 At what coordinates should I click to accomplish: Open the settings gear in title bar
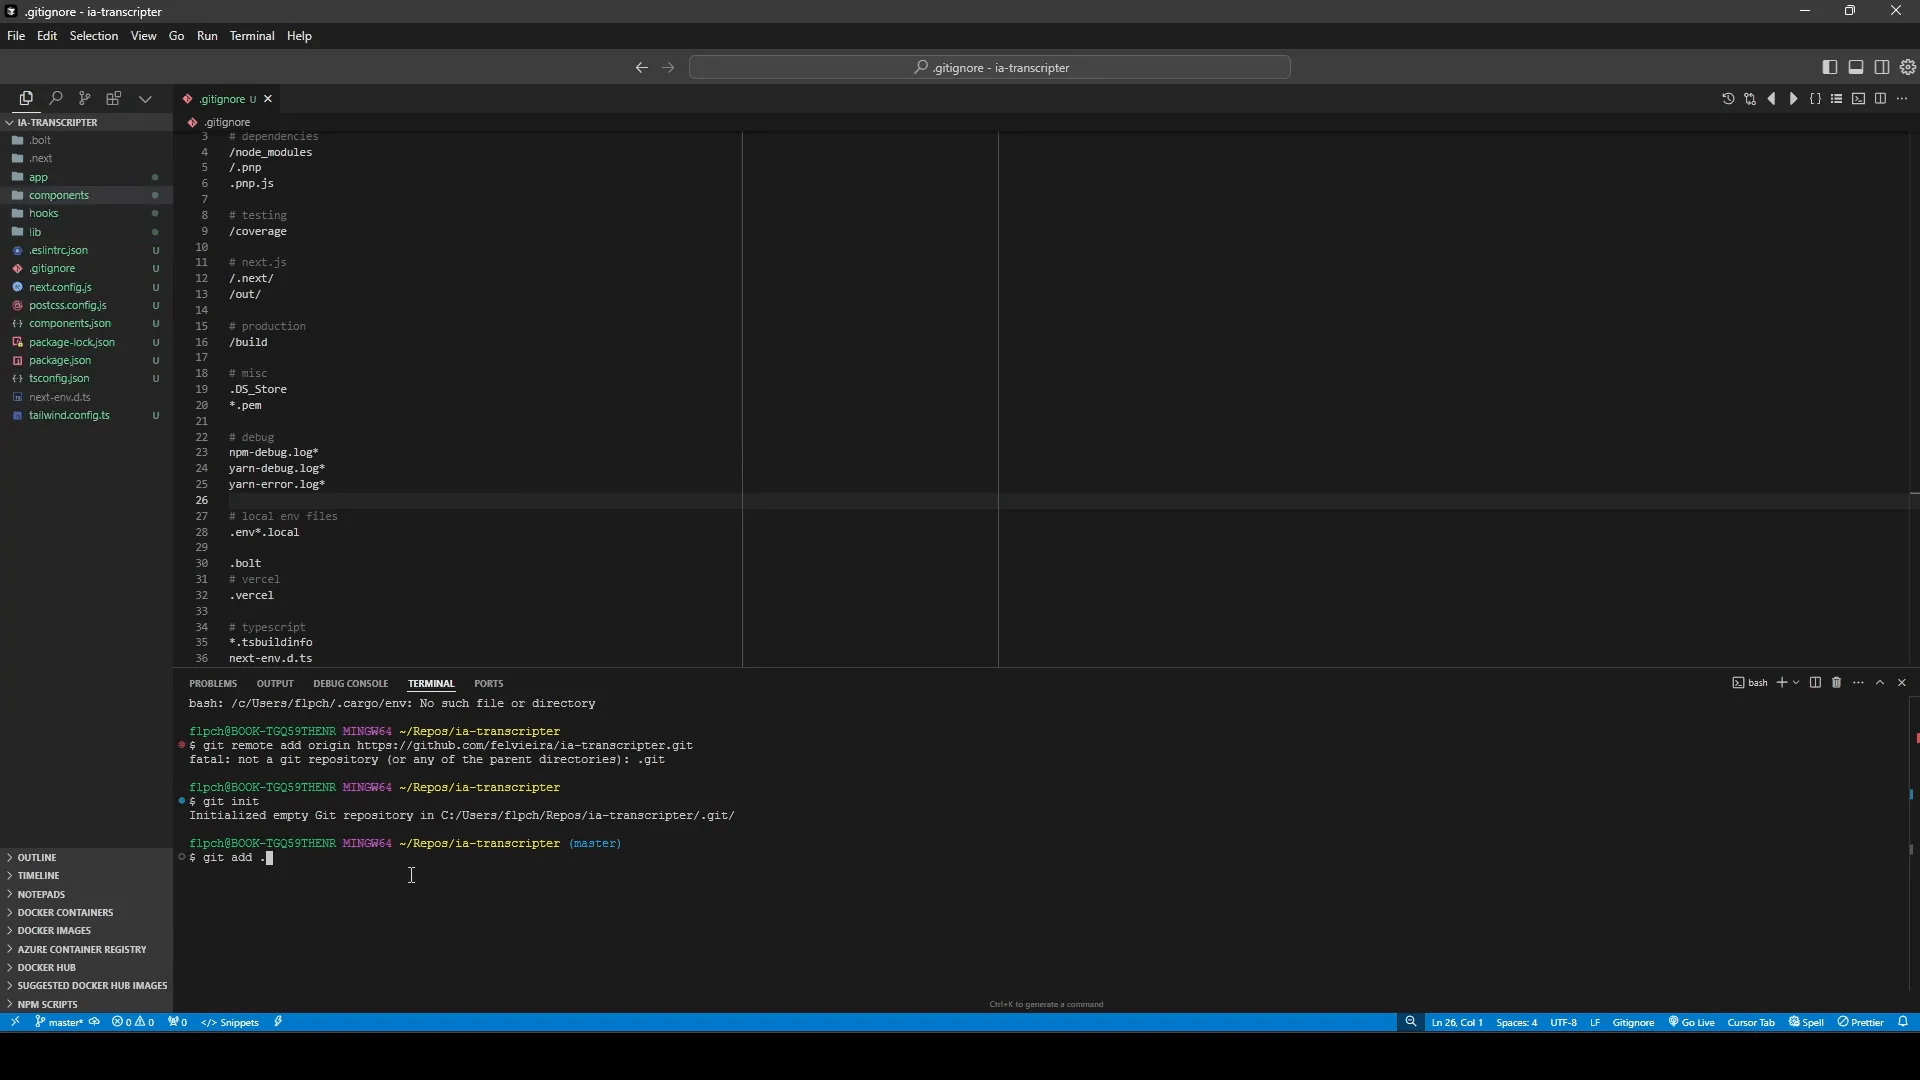click(x=1908, y=67)
